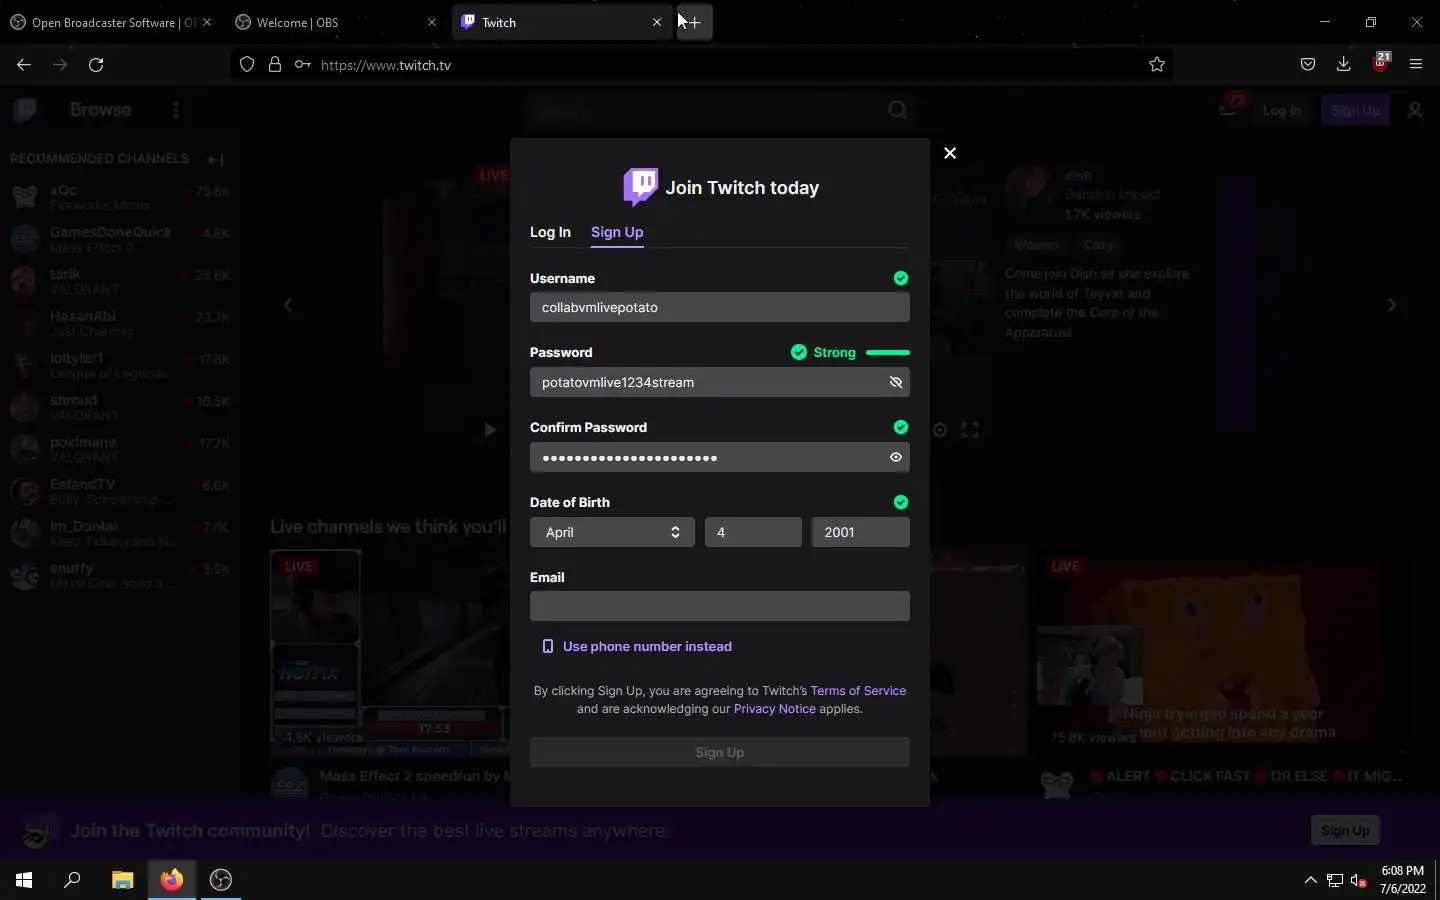Open OBS Studio from taskbar
This screenshot has height=900, width=1440.
pos(221,880)
